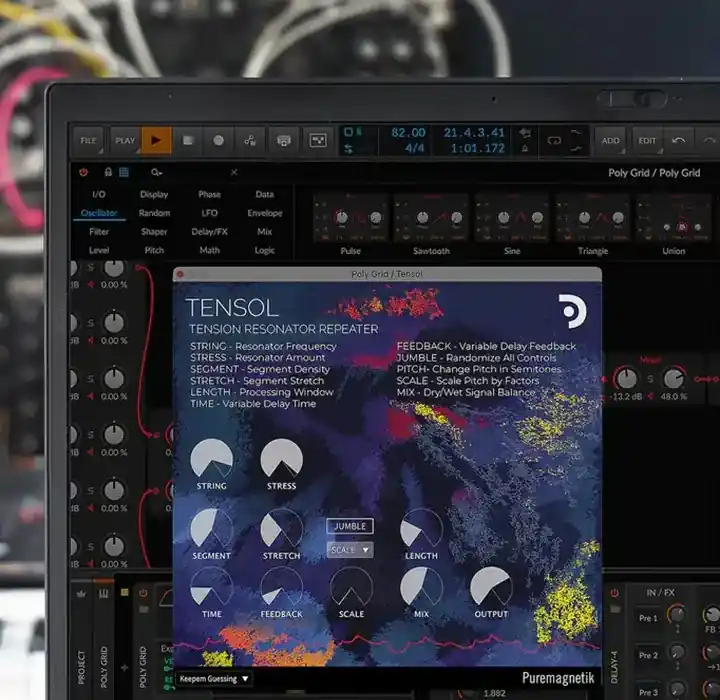Click the STRESS knob in Tensol
Screen dimensions: 720x700
click(281, 459)
